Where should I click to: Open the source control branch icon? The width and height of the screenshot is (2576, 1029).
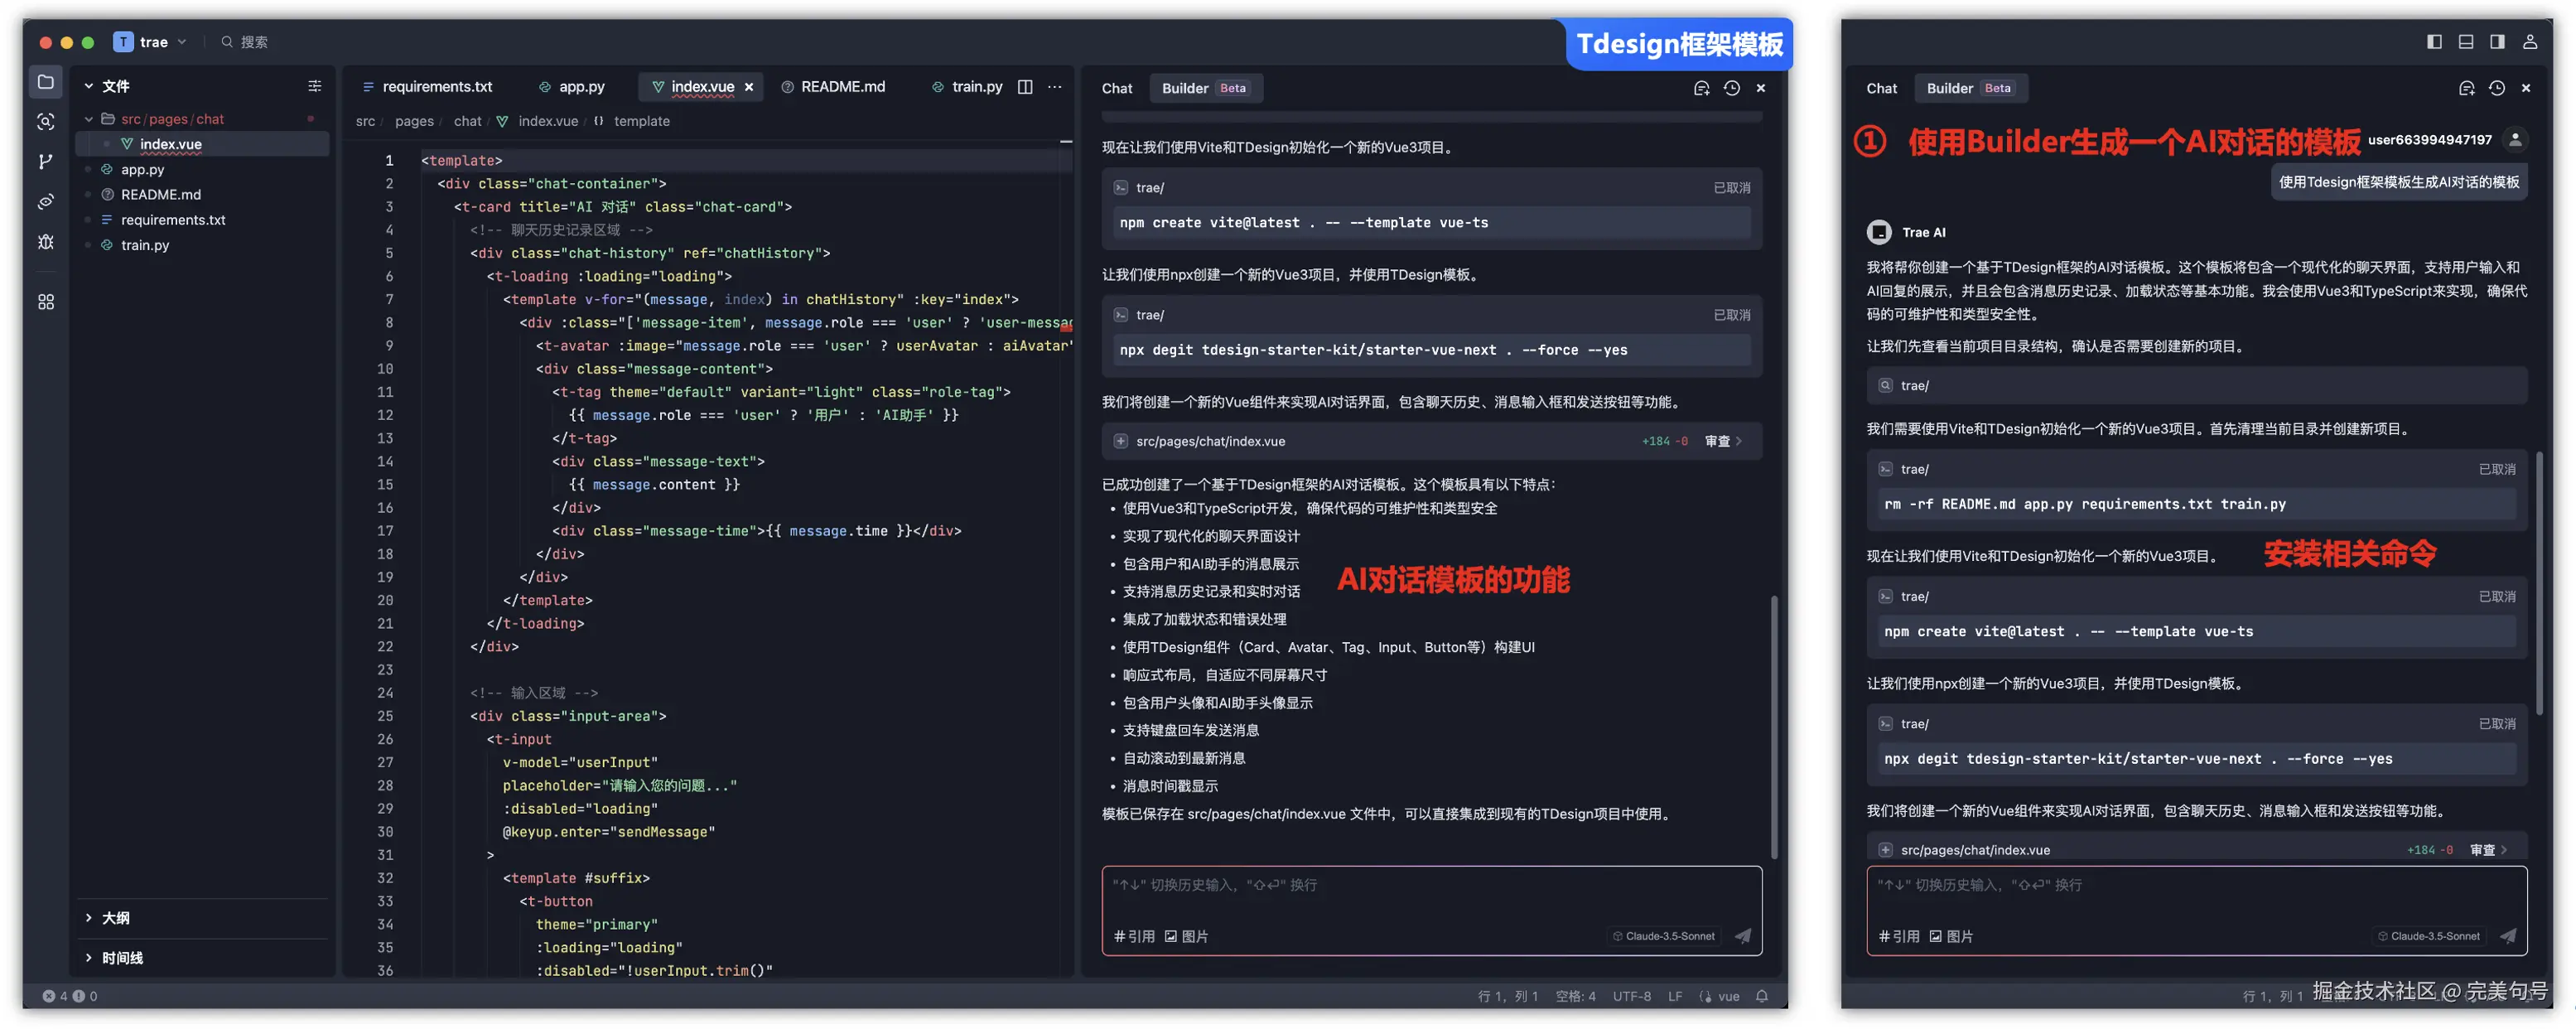[46, 162]
